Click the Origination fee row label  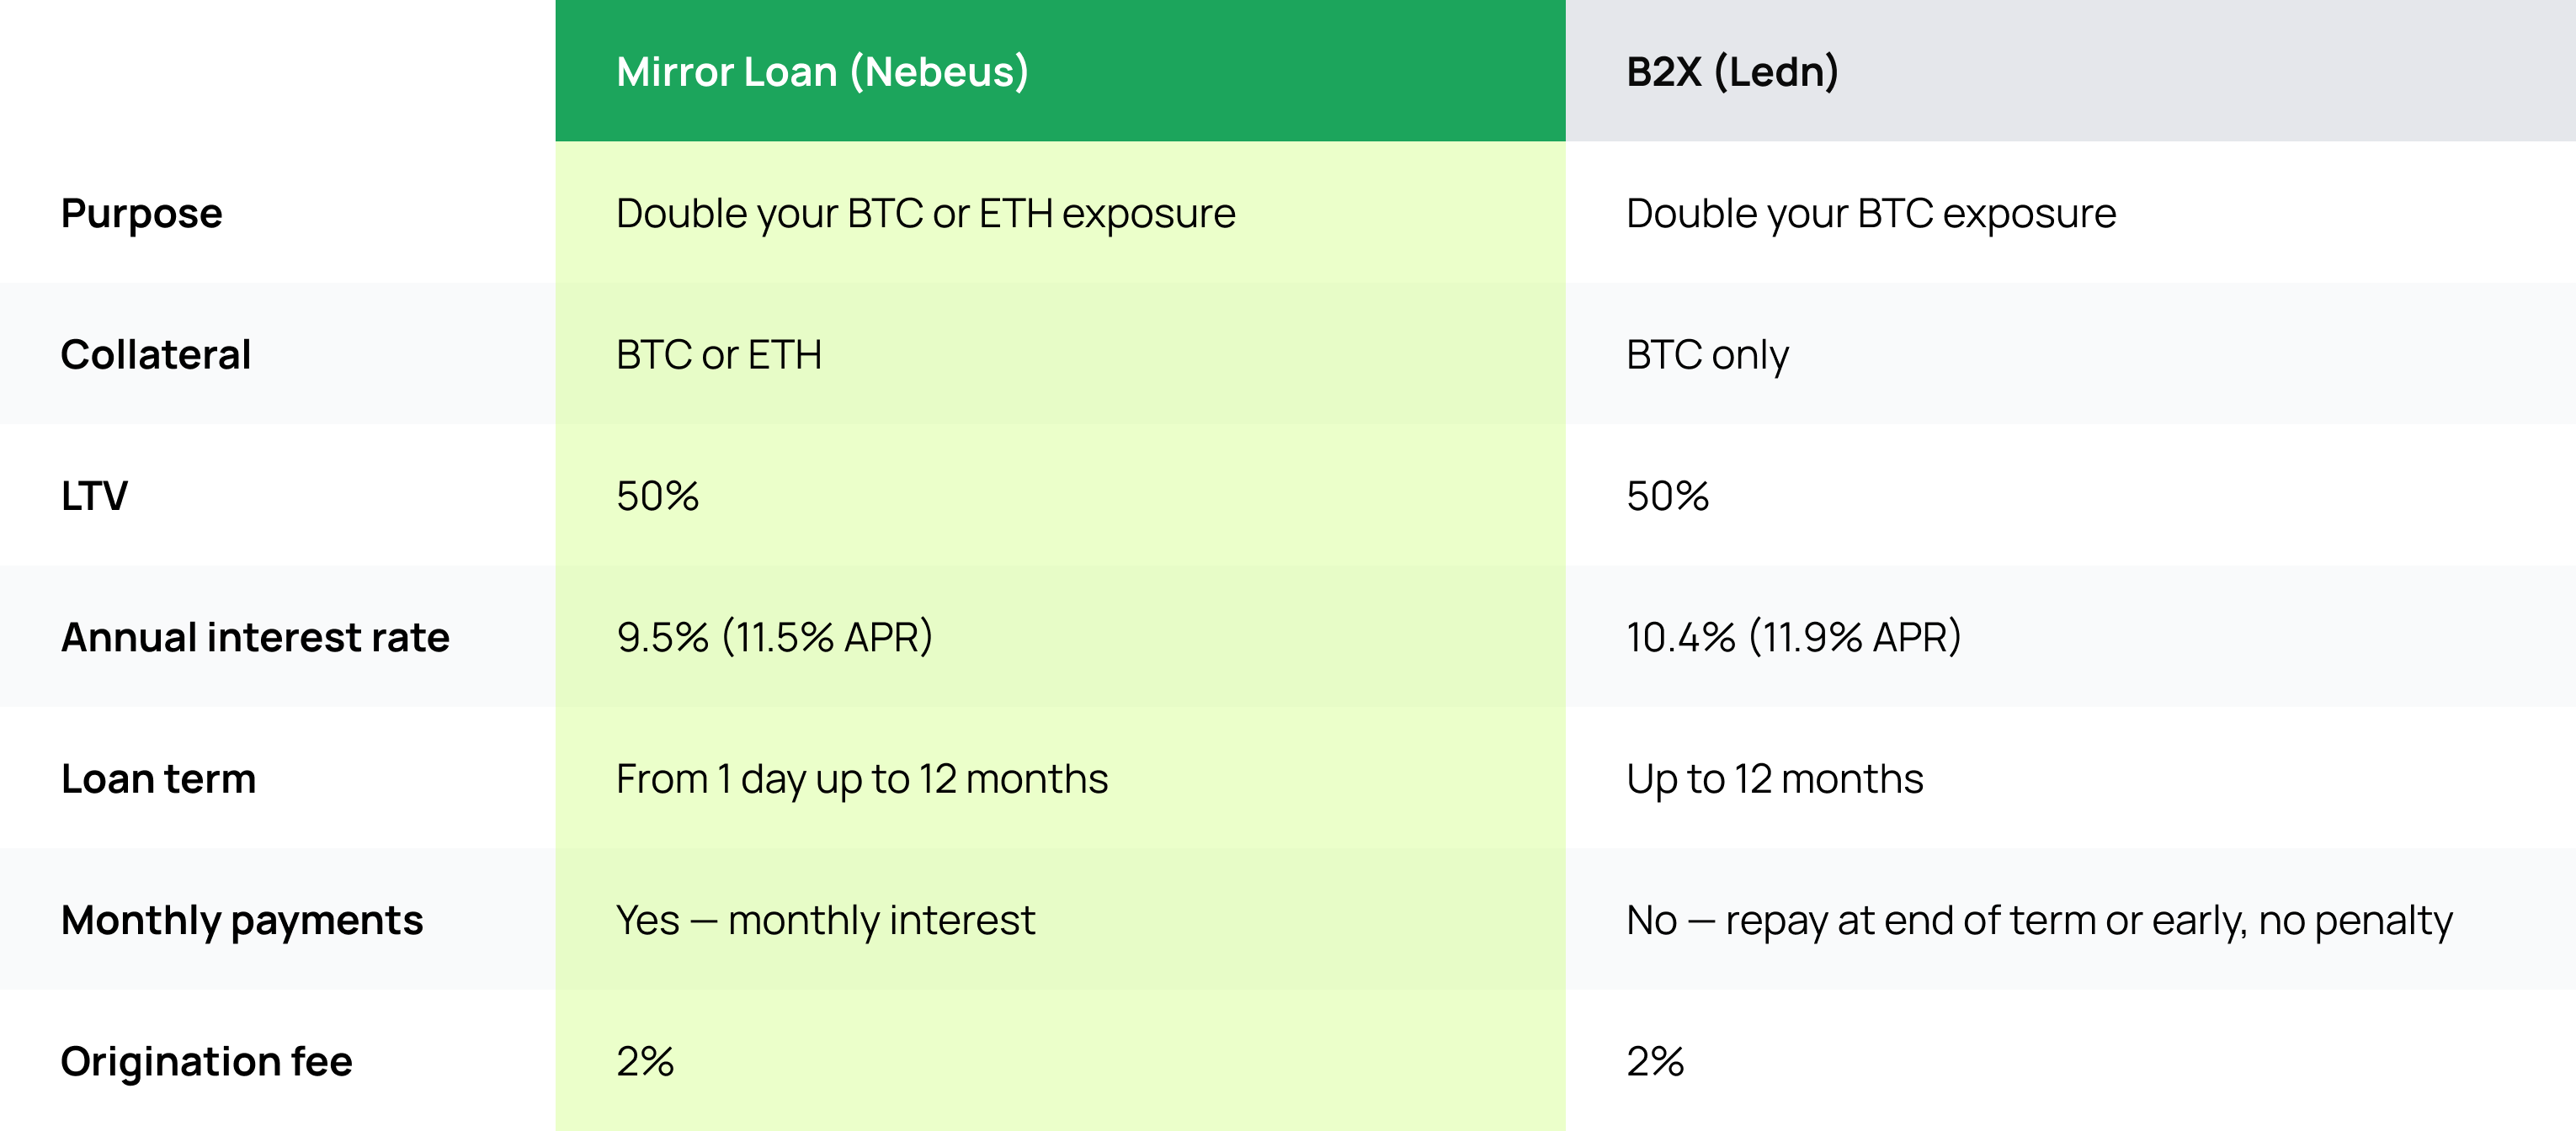(x=207, y=1061)
